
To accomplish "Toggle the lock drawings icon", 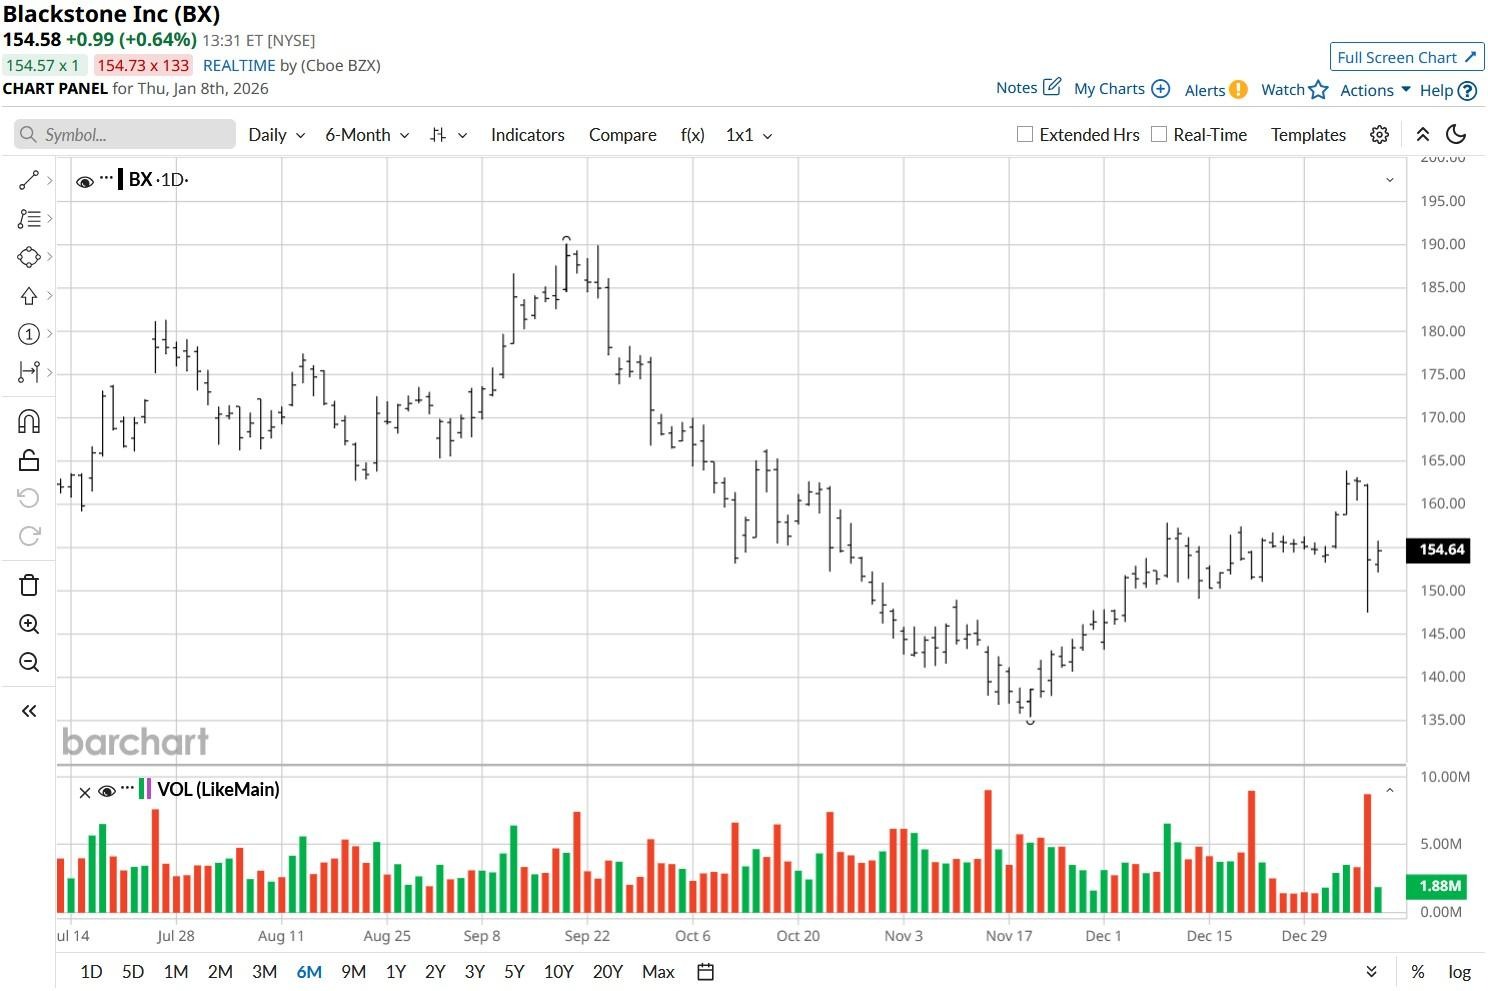I will (x=29, y=460).
